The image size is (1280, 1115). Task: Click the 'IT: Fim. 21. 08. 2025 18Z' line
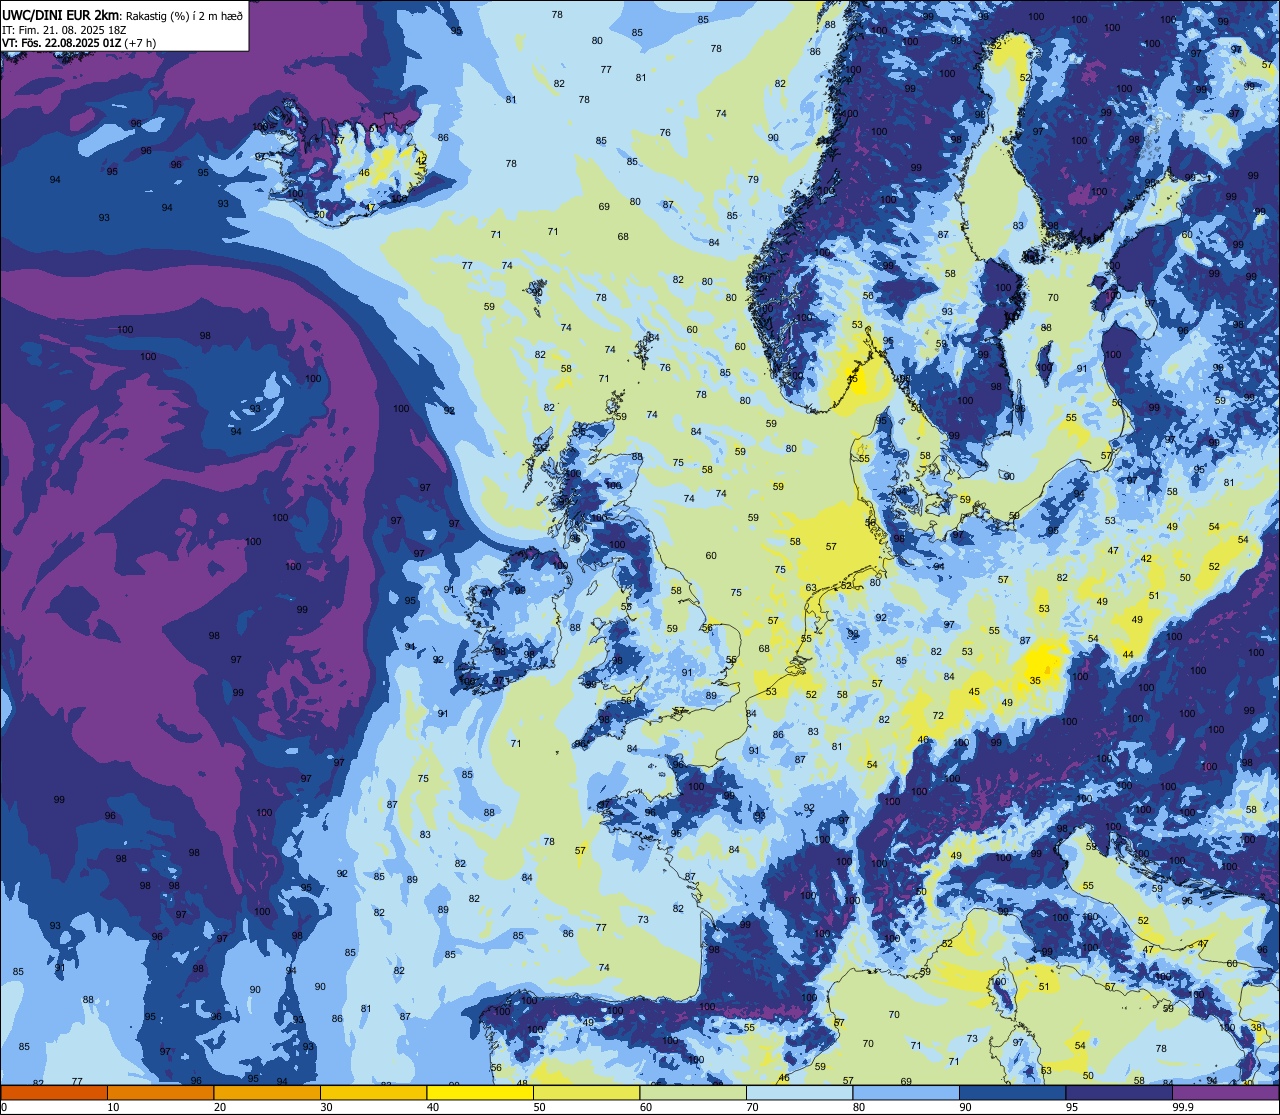64,30
